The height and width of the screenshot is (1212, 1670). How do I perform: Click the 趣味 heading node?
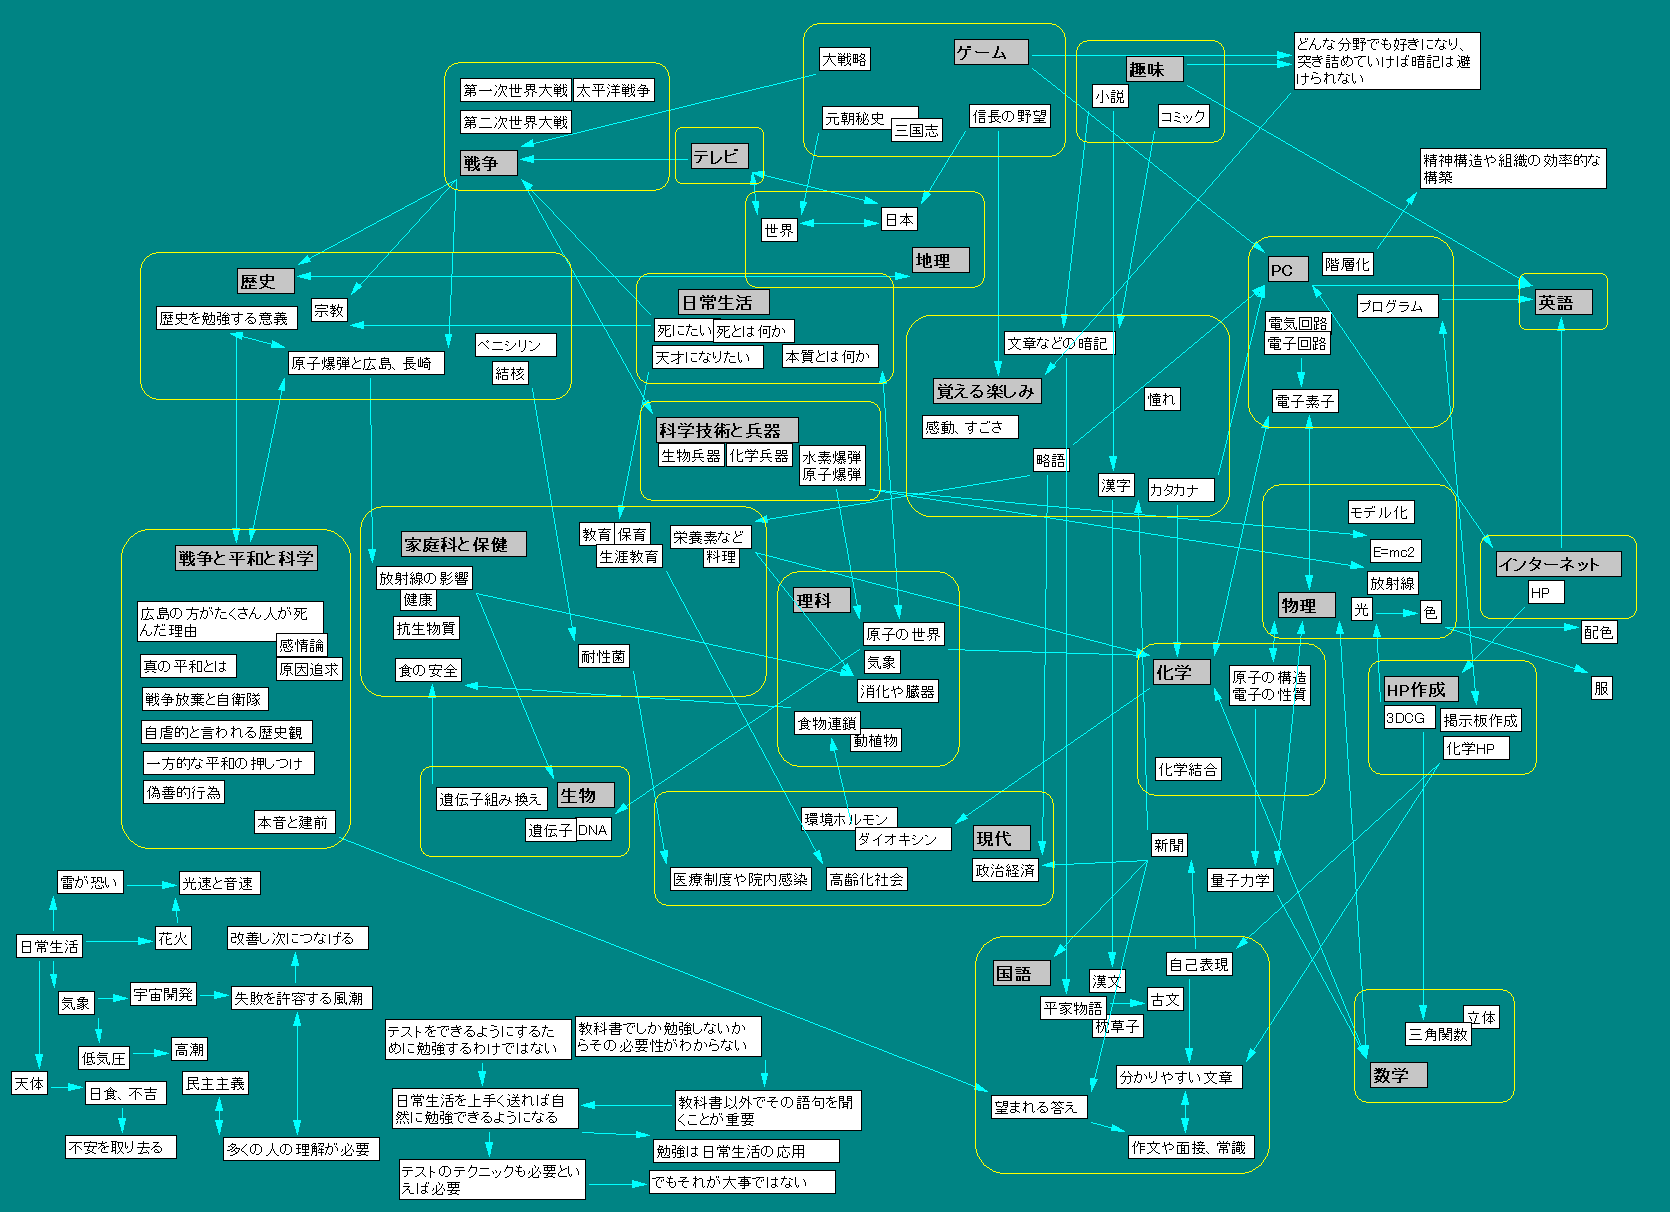pos(1153,69)
